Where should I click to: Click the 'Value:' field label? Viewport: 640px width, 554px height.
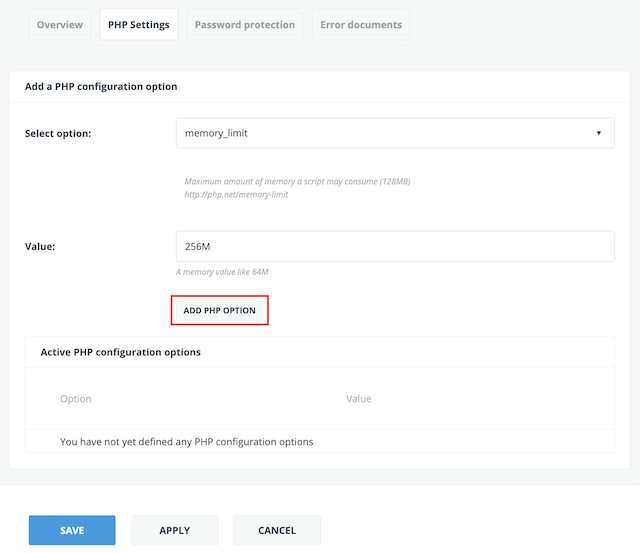(x=40, y=247)
